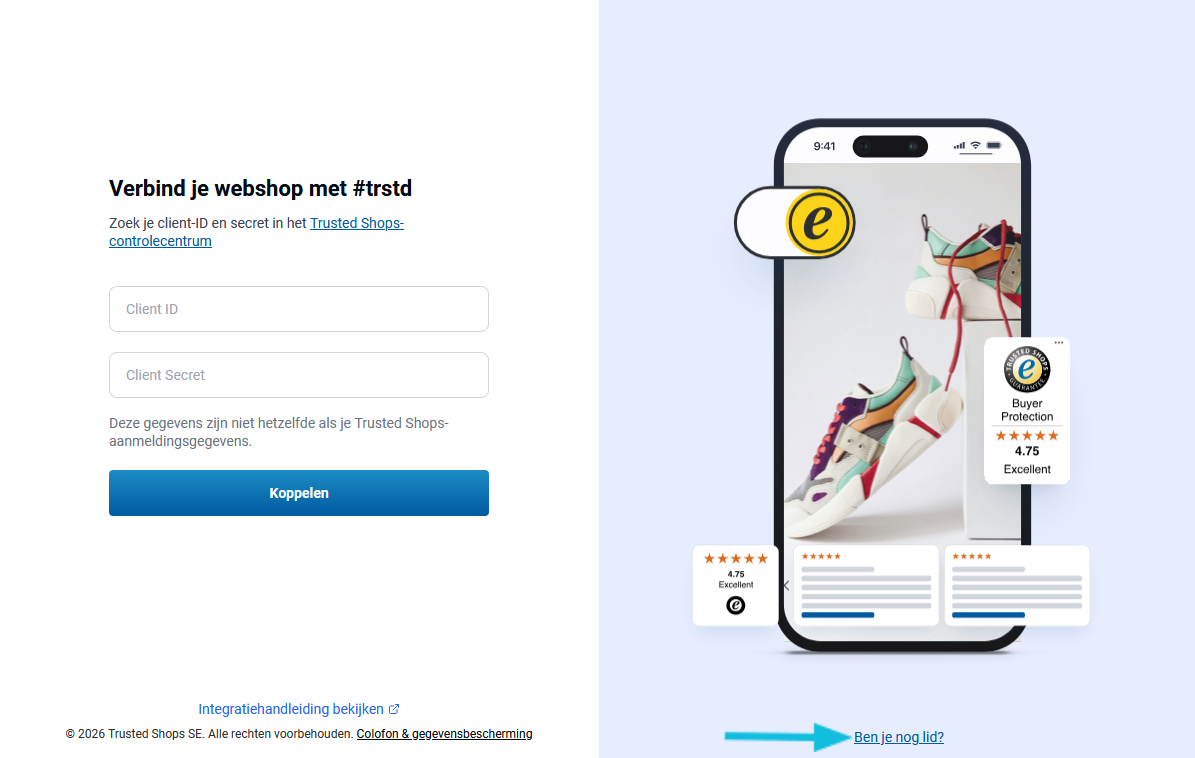Screen dimensions: 1195x758
Task: Click the yellow Trusted Shops e logo
Action: 819,222
